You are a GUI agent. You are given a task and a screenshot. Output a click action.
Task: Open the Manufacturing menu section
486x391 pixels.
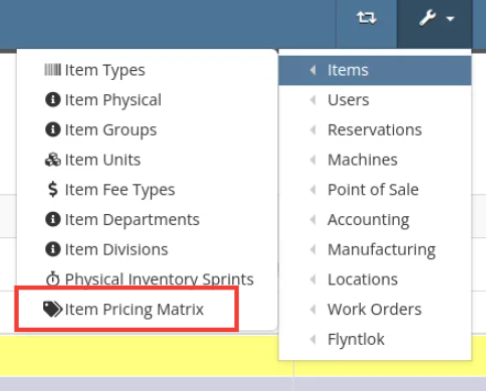375,249
